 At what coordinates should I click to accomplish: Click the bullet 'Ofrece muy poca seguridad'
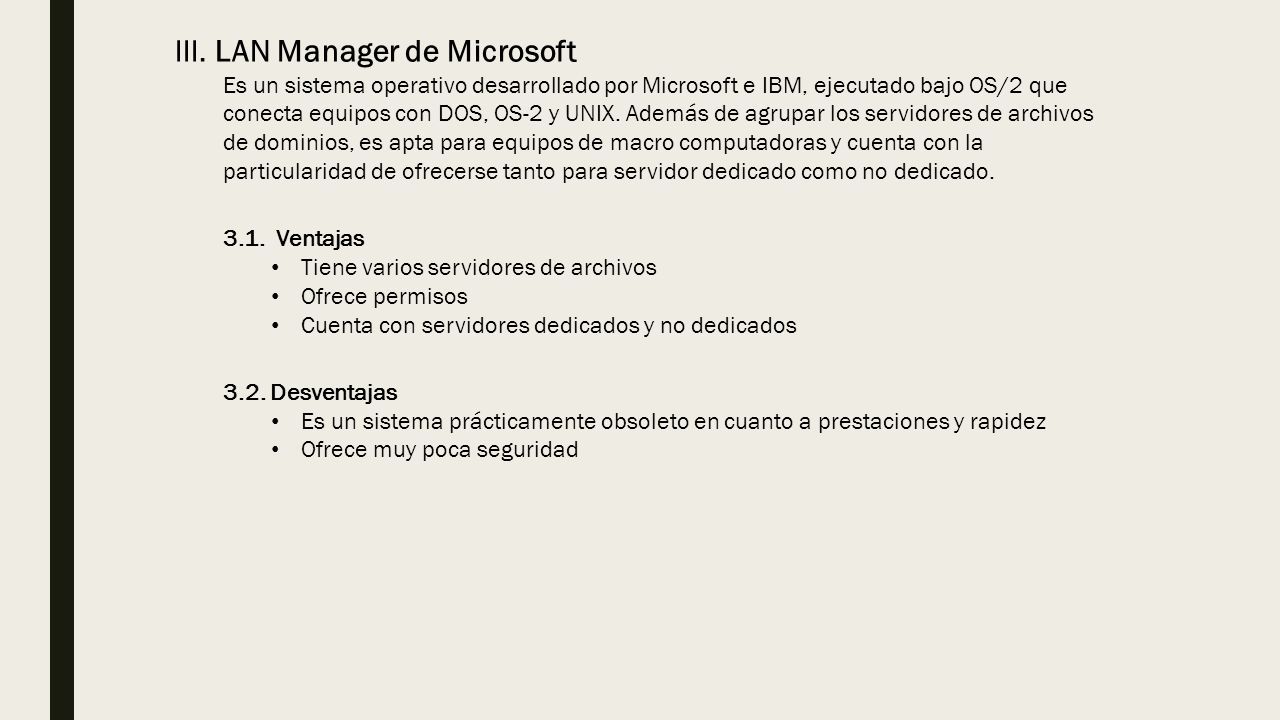(x=439, y=450)
